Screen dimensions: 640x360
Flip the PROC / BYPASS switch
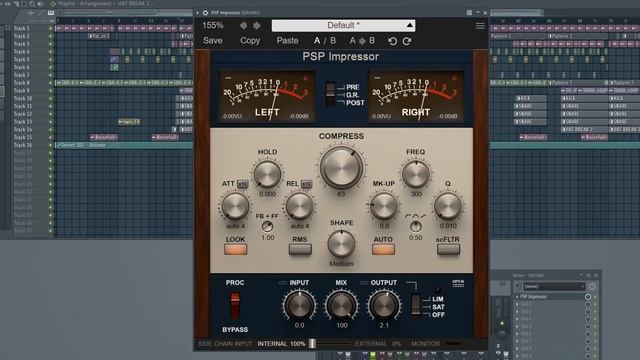(235, 306)
